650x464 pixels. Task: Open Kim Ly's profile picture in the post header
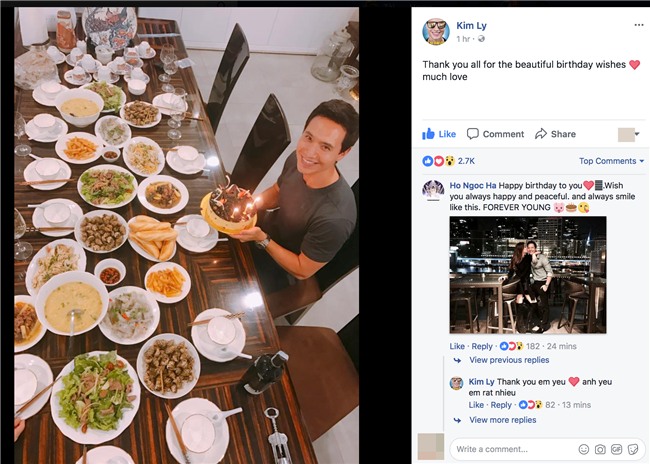click(x=435, y=31)
